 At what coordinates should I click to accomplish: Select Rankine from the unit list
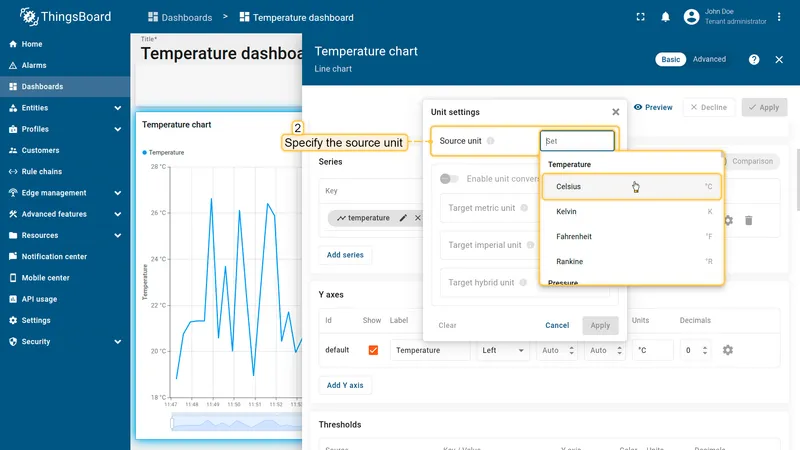coord(632,261)
